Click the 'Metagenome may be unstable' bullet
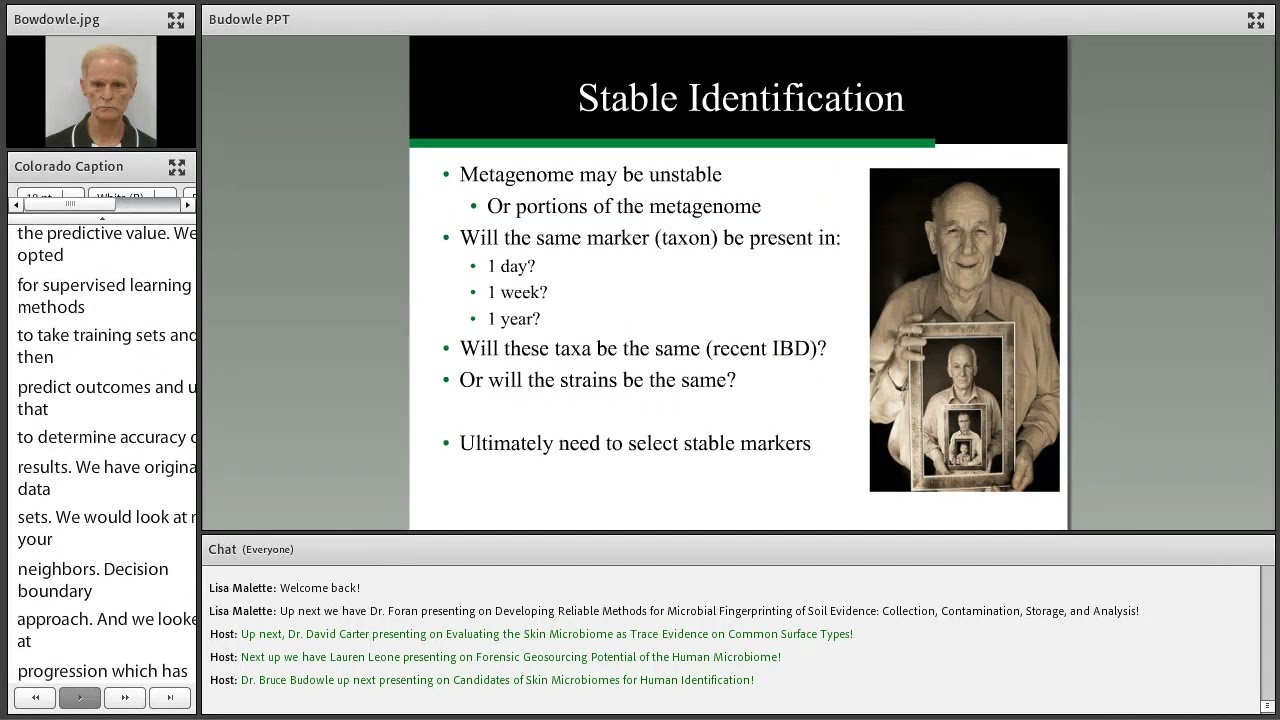 pos(590,175)
